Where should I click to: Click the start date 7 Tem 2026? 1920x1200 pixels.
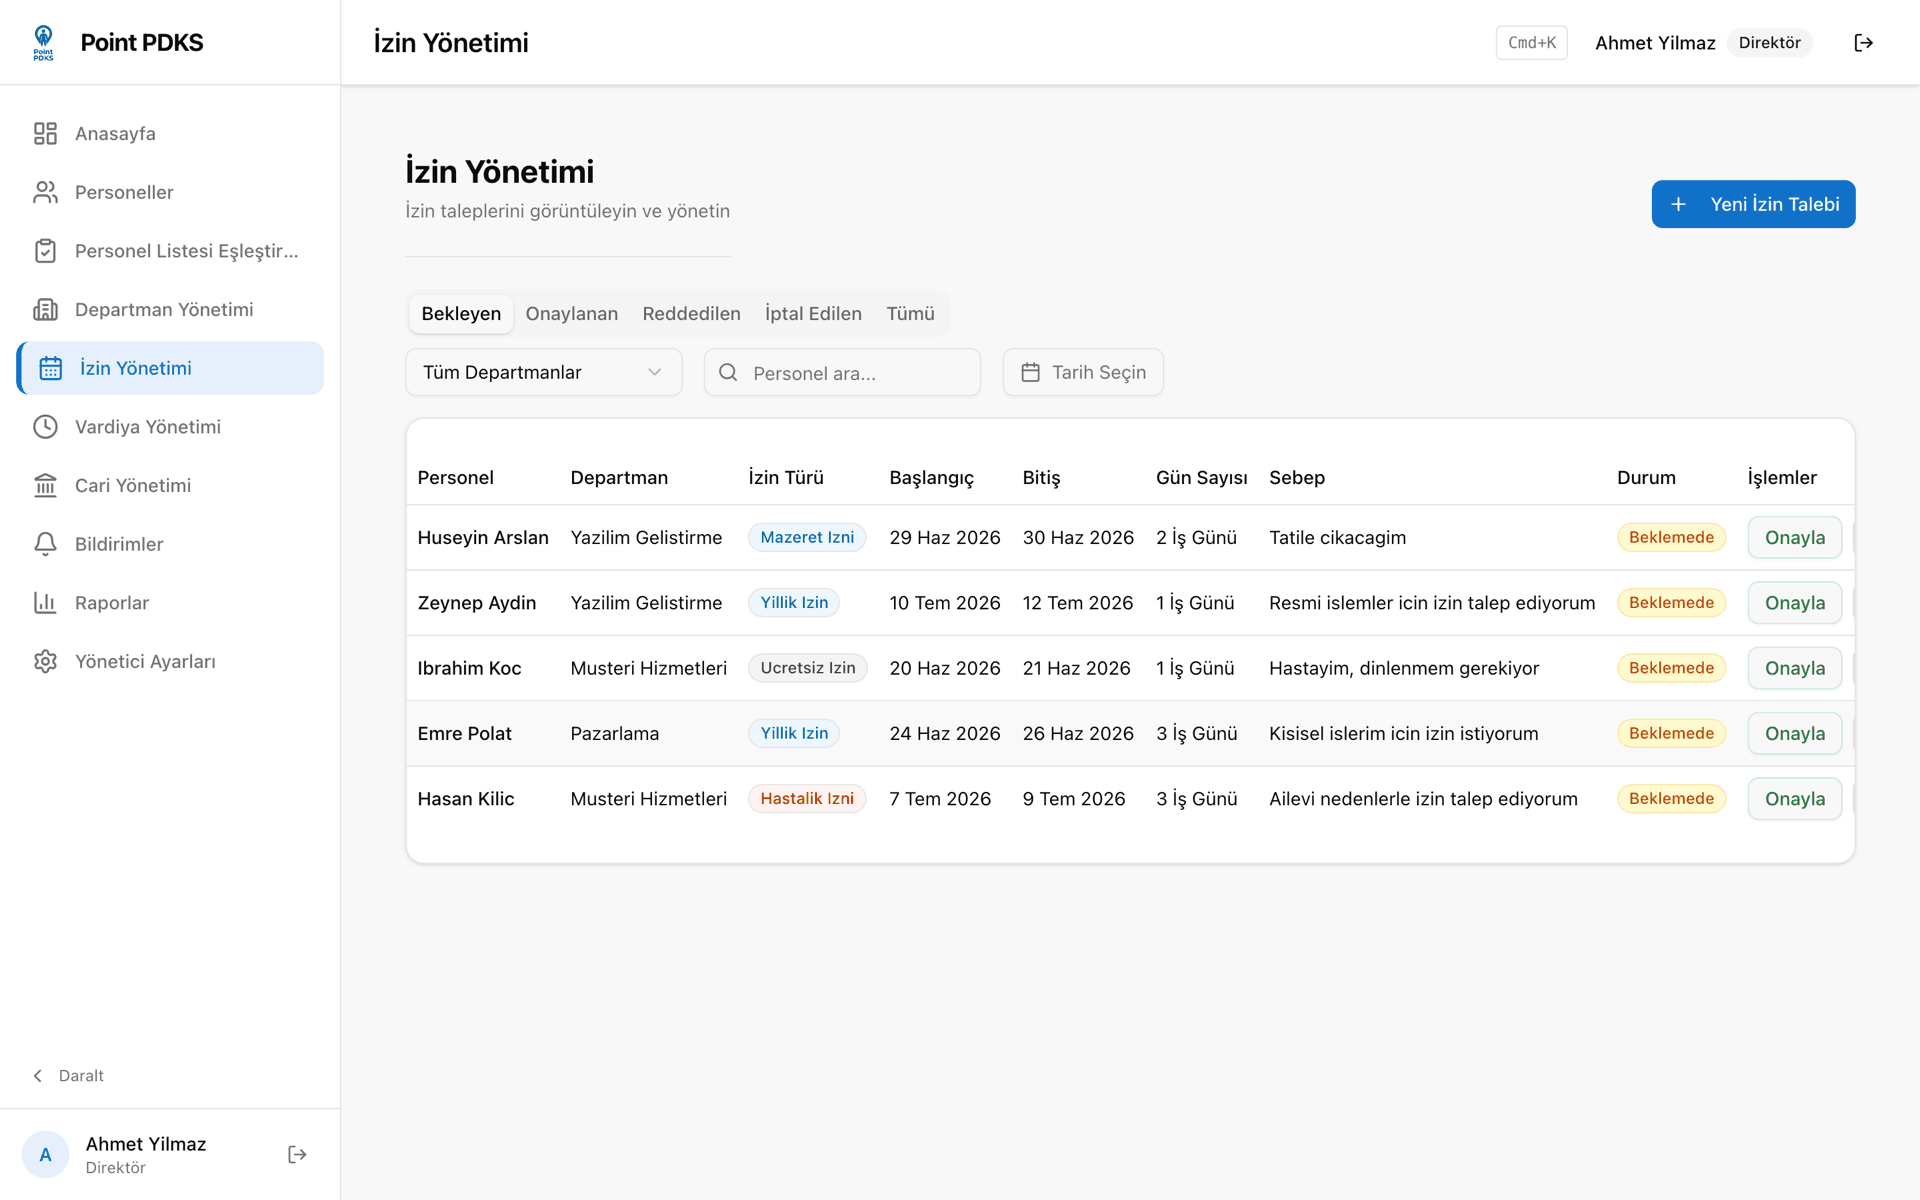point(940,799)
